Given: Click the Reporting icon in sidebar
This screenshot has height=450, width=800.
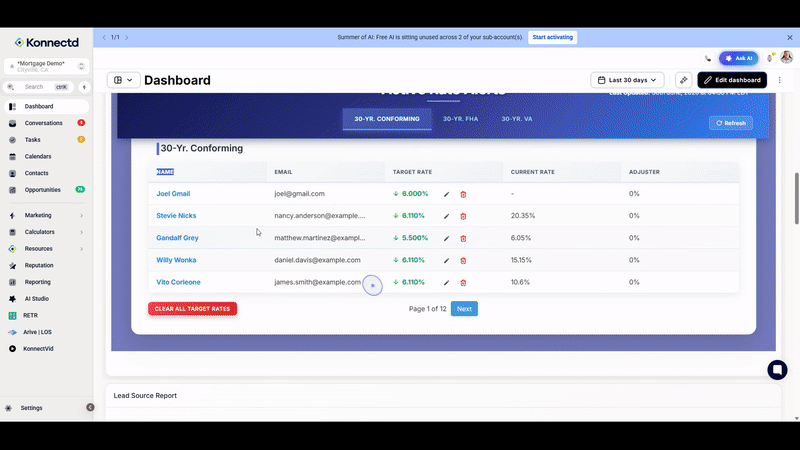Looking at the screenshot, I should click(13, 282).
